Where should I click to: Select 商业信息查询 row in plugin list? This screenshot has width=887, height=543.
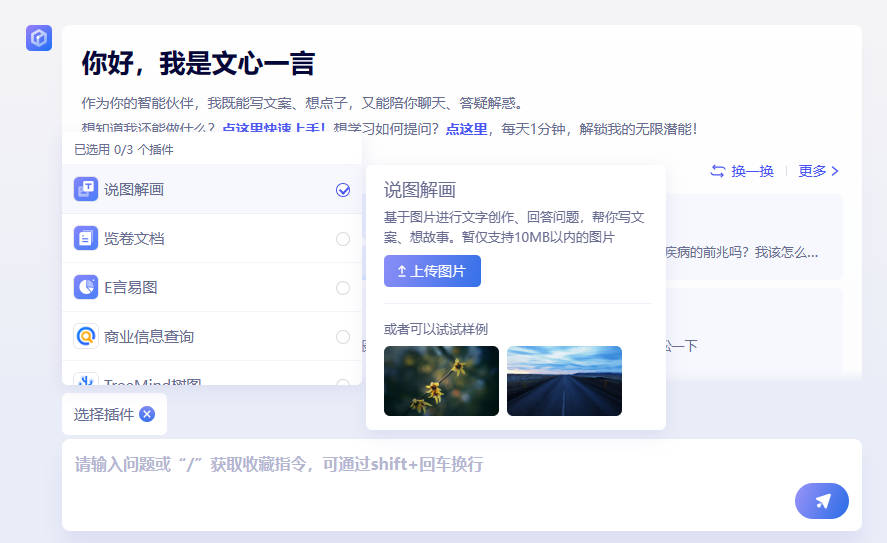pyautogui.click(x=212, y=337)
